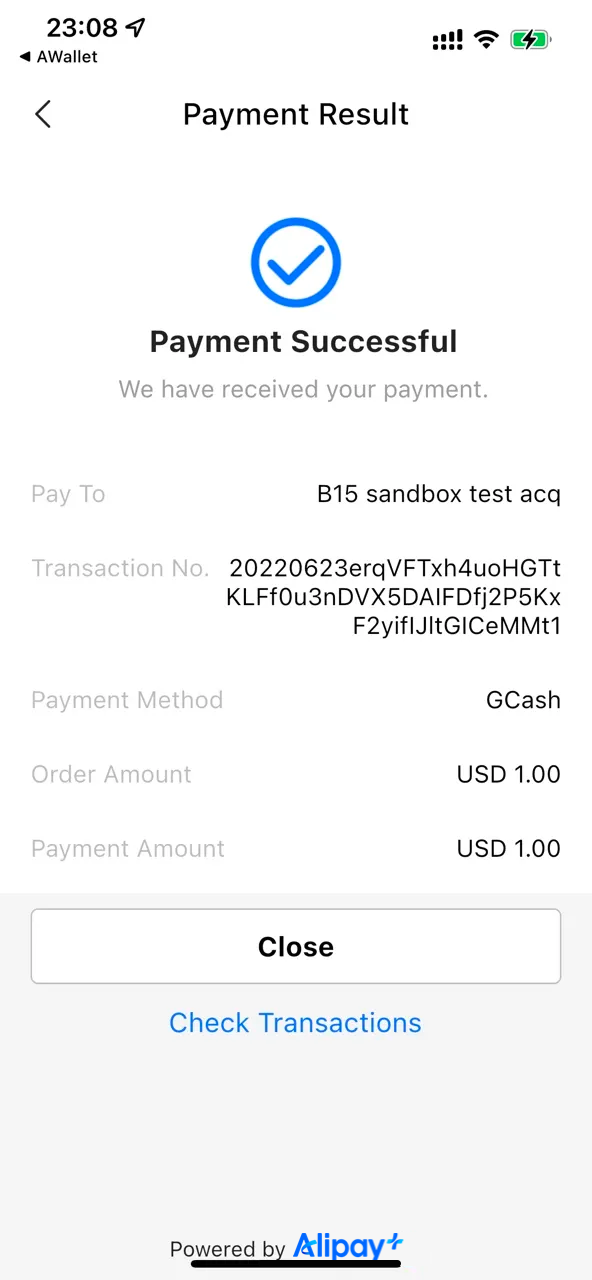The image size is (592, 1280).
Task: Tap the Payment Amount row
Action: pyautogui.click(x=296, y=848)
